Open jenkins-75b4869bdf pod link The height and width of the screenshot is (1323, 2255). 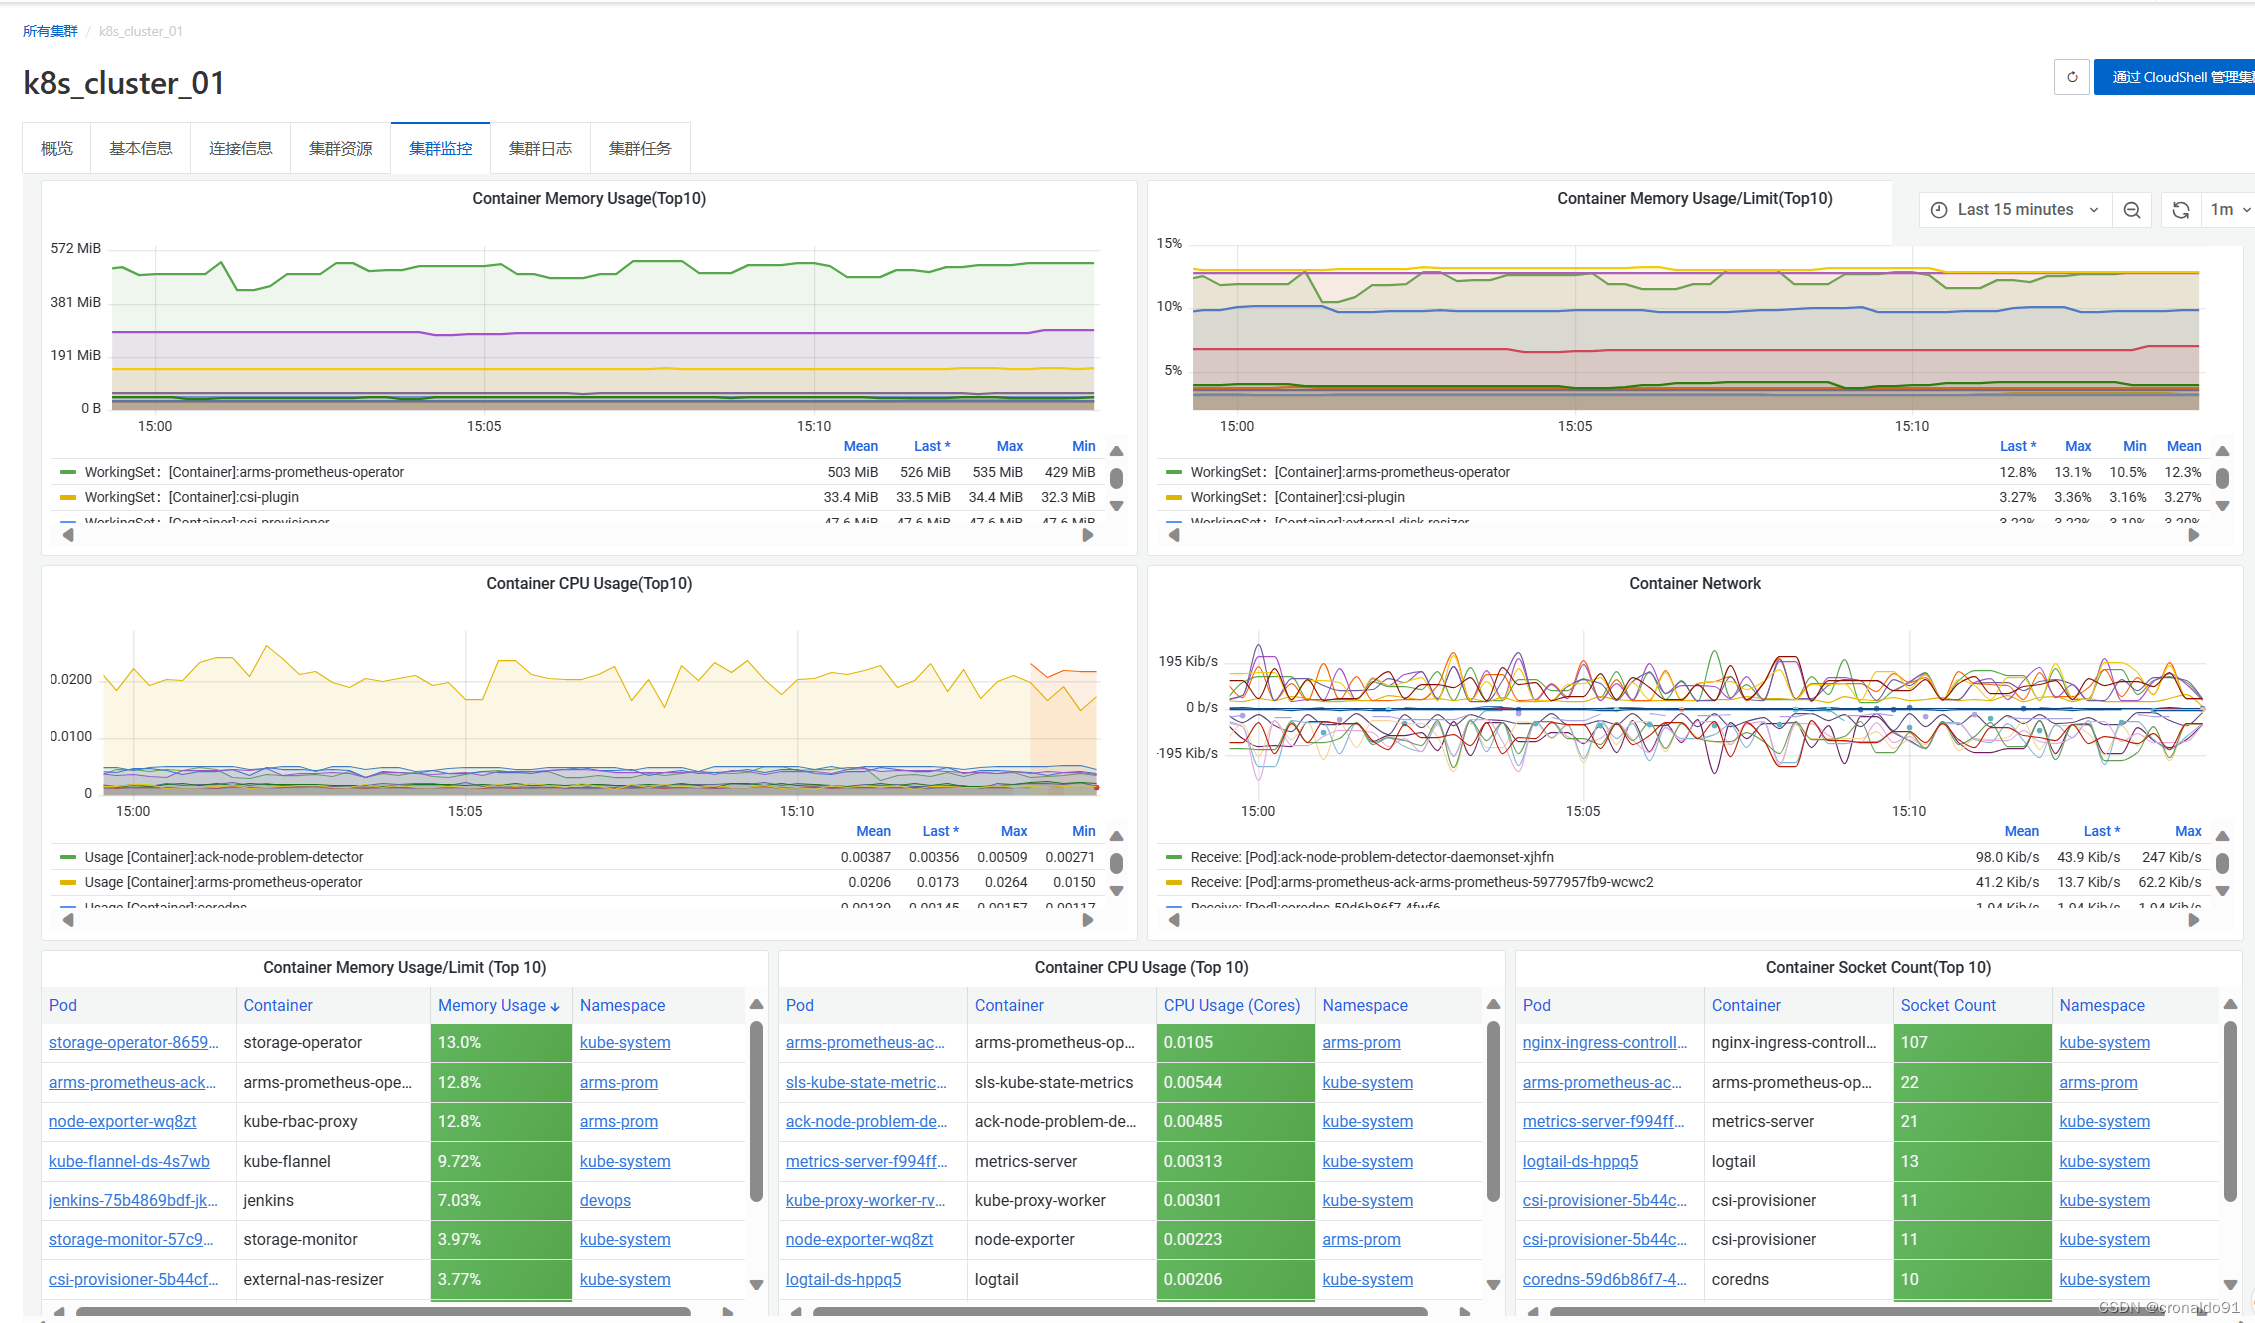point(133,1200)
